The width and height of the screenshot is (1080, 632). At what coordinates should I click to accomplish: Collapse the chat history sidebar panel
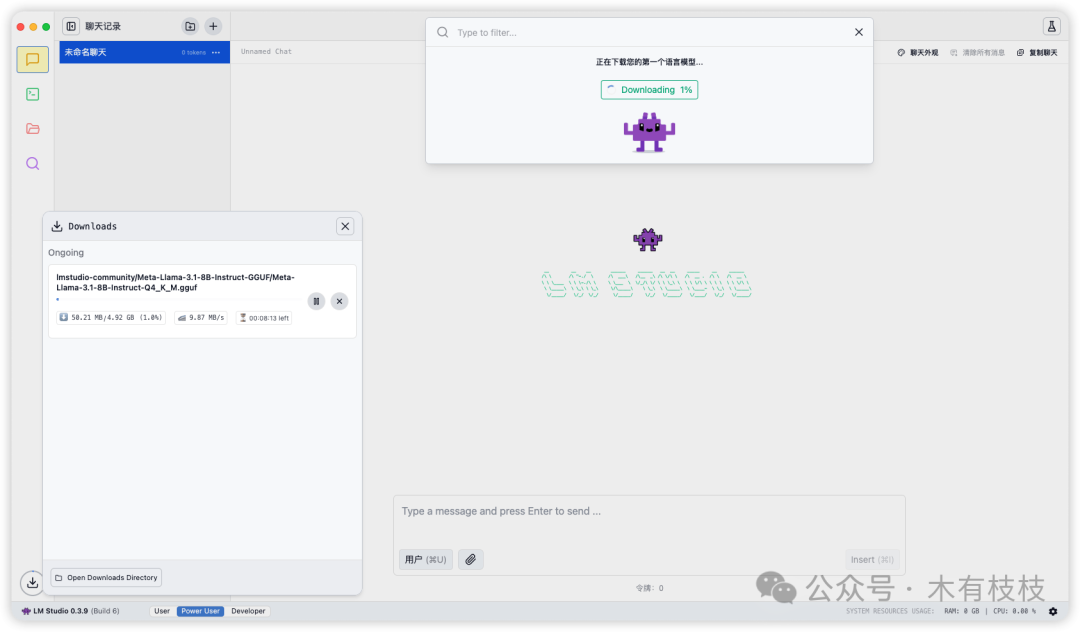pyautogui.click(x=71, y=26)
